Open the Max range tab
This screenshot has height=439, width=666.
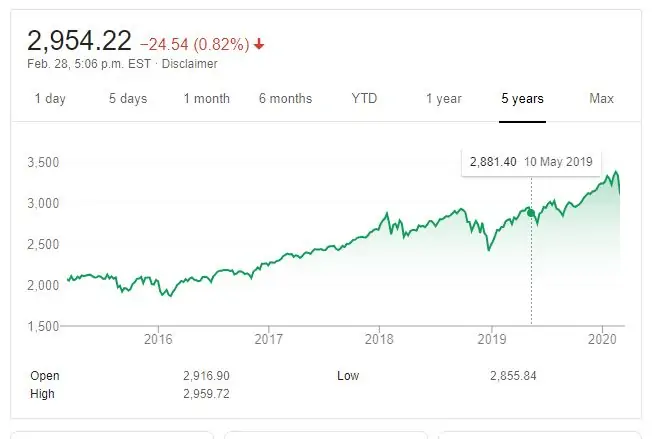pos(601,98)
